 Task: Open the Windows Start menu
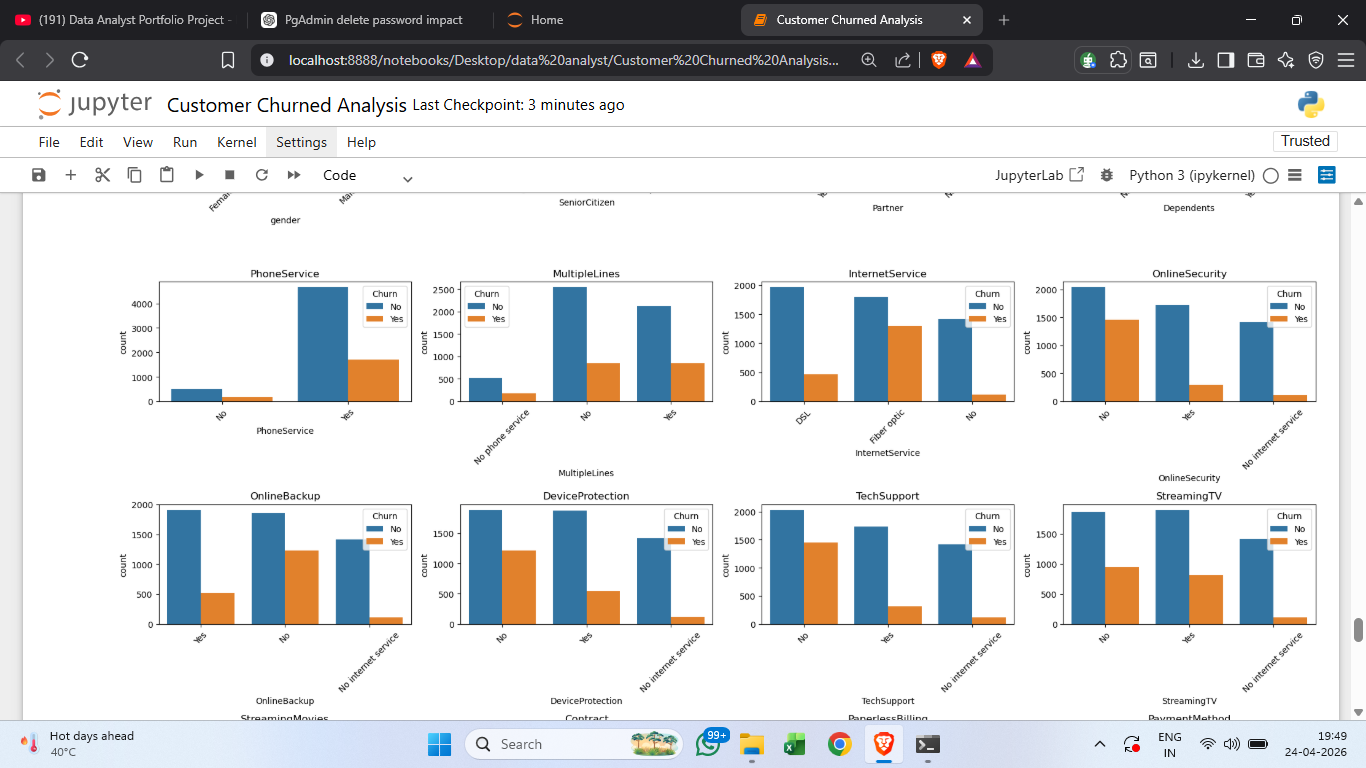440,744
